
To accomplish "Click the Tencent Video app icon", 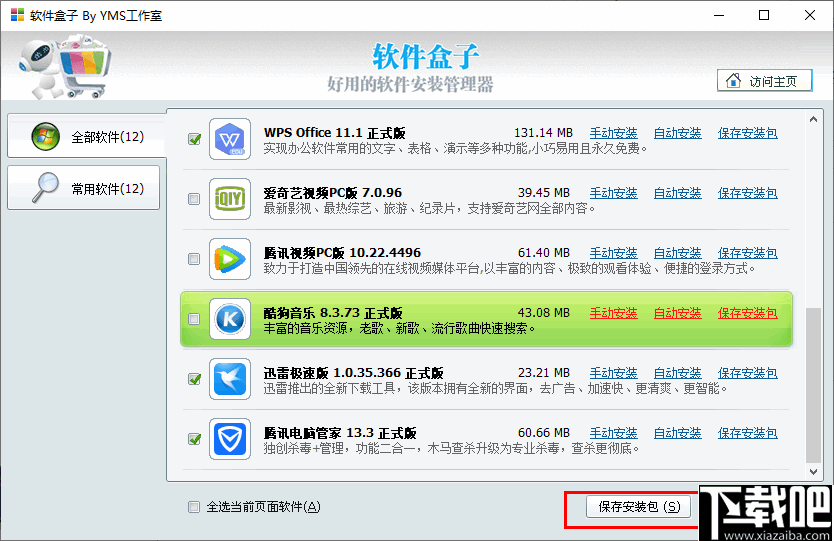I will point(230,259).
